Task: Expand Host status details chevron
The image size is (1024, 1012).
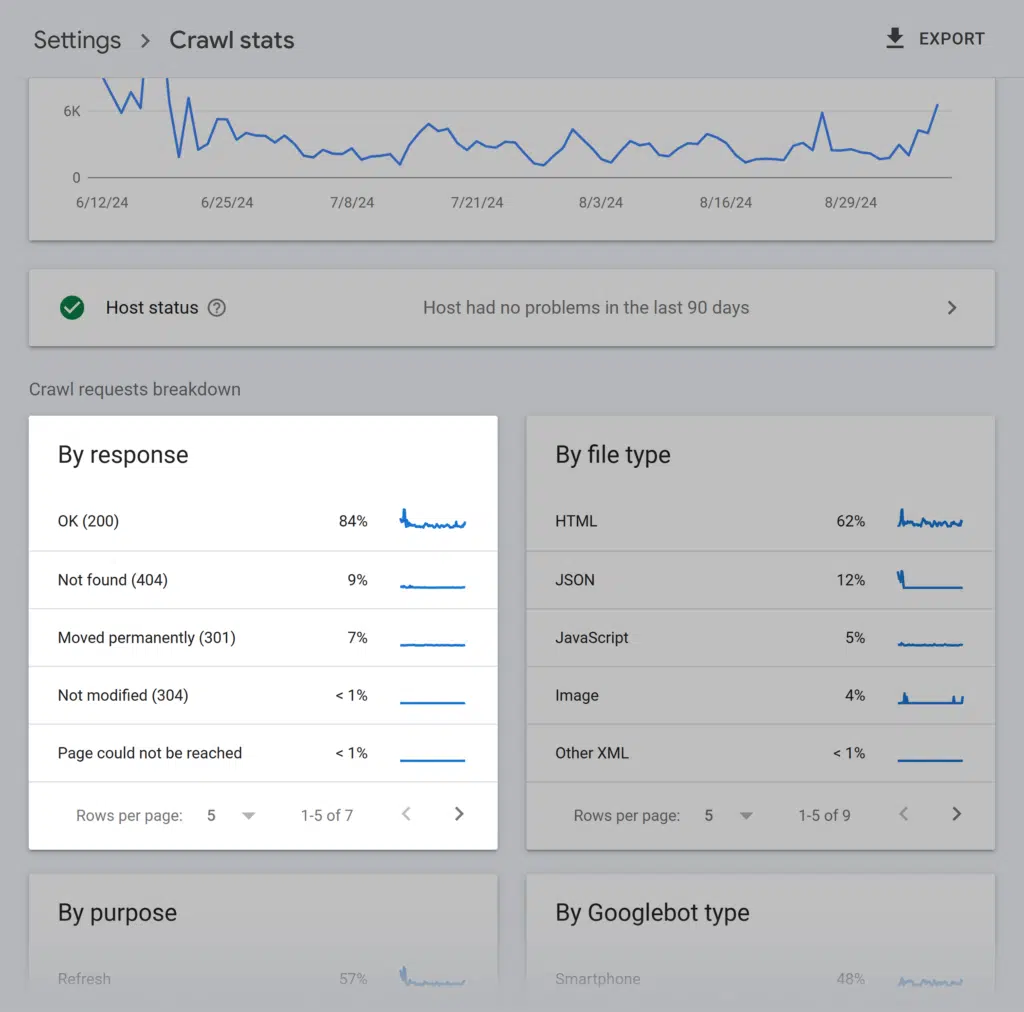Action: (951, 308)
